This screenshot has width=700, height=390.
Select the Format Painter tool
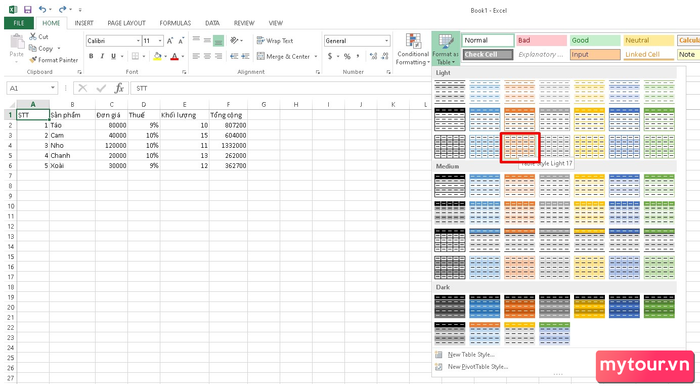pos(53,60)
